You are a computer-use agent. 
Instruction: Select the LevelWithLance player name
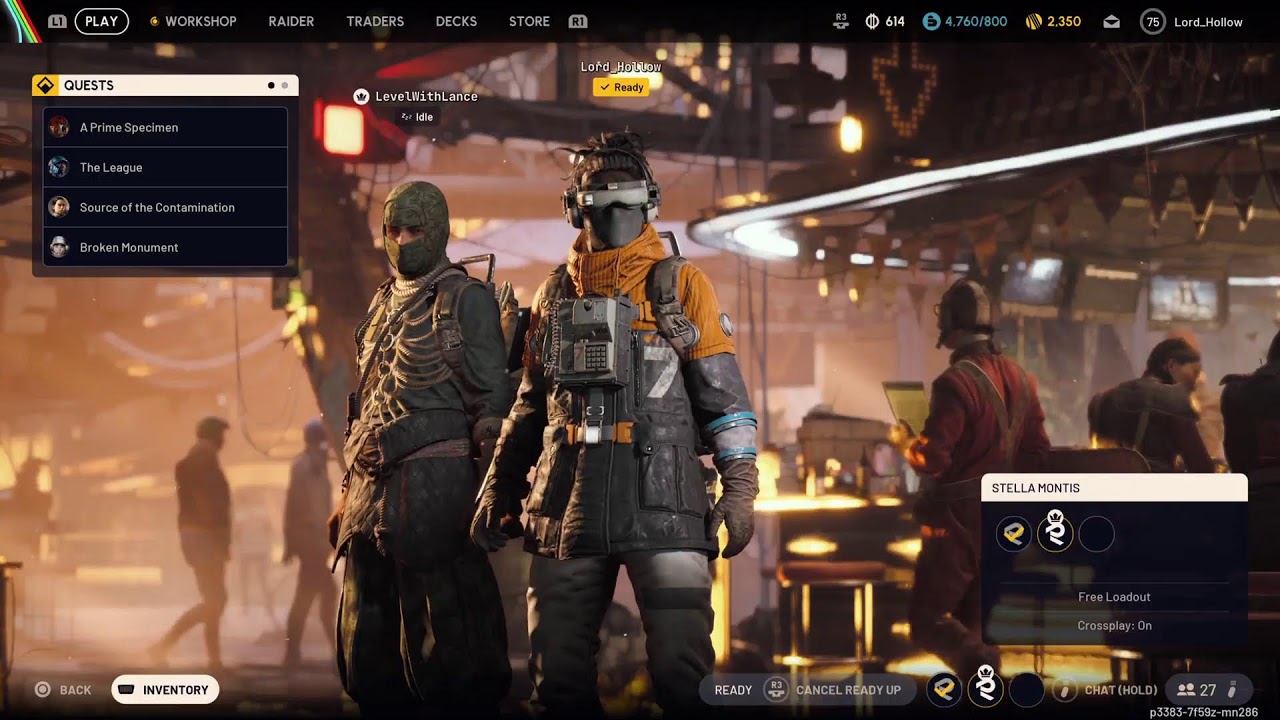point(426,96)
